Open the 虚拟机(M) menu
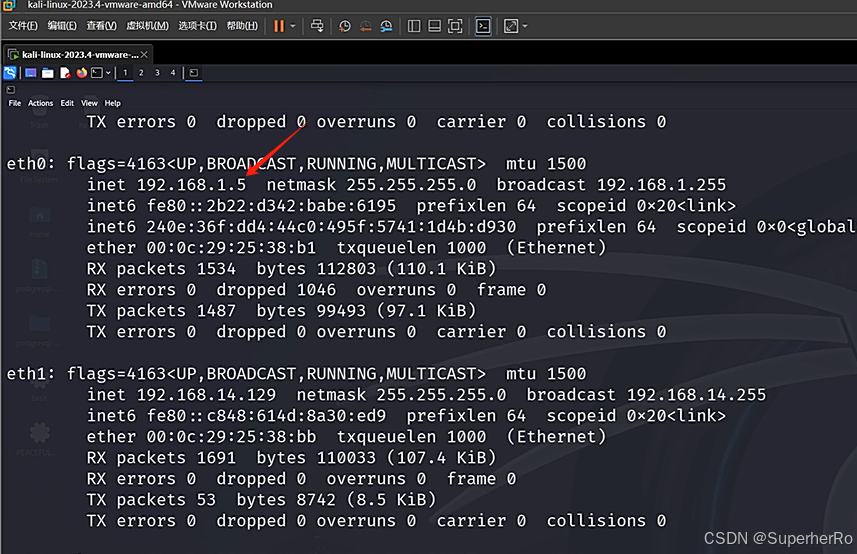Viewport: 857px width, 554px height. click(148, 26)
